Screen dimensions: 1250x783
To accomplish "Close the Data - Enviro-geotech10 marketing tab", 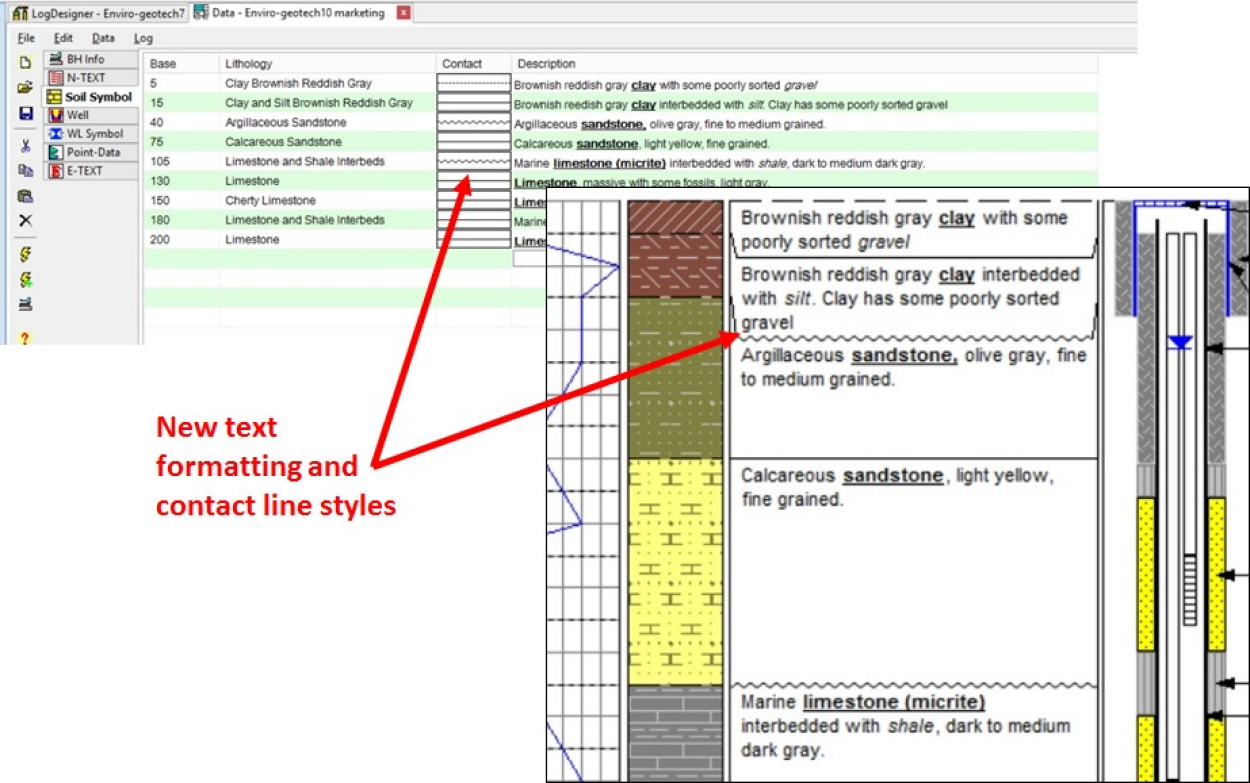I will pyautogui.click(x=403, y=13).
